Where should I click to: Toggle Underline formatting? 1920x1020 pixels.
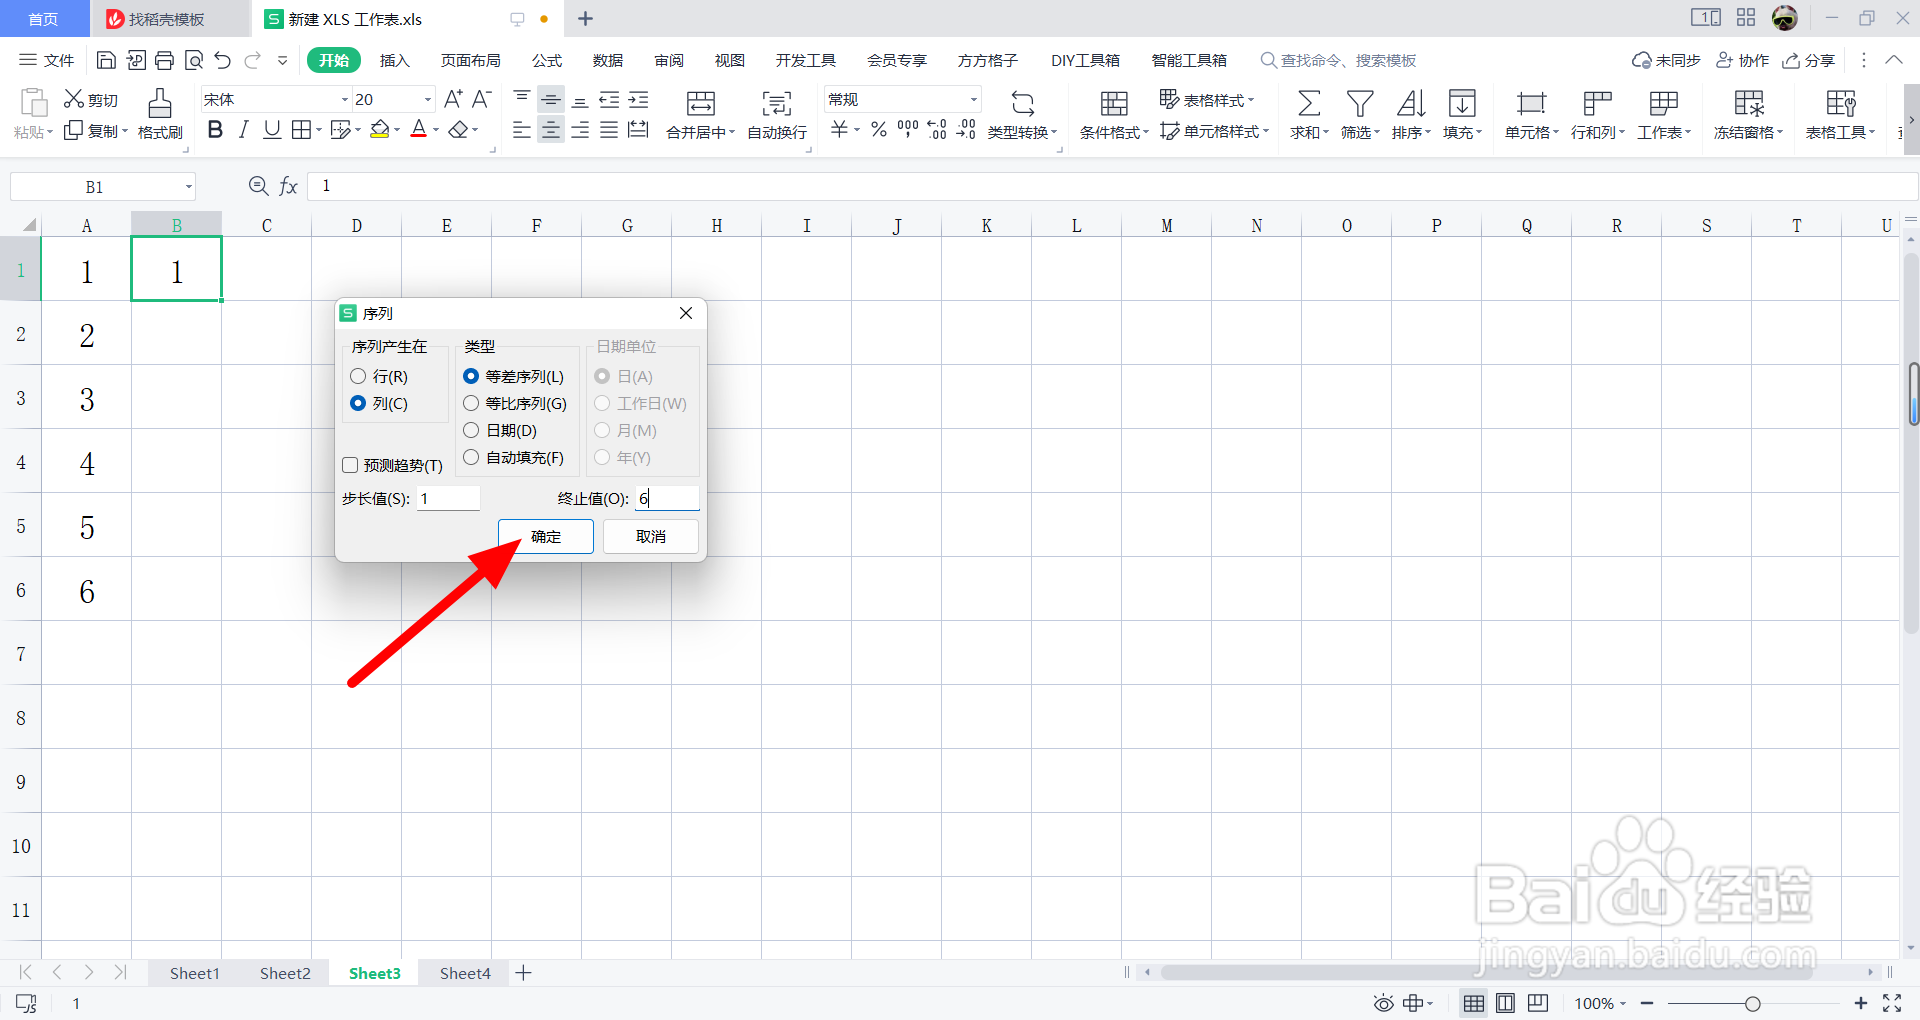click(272, 129)
